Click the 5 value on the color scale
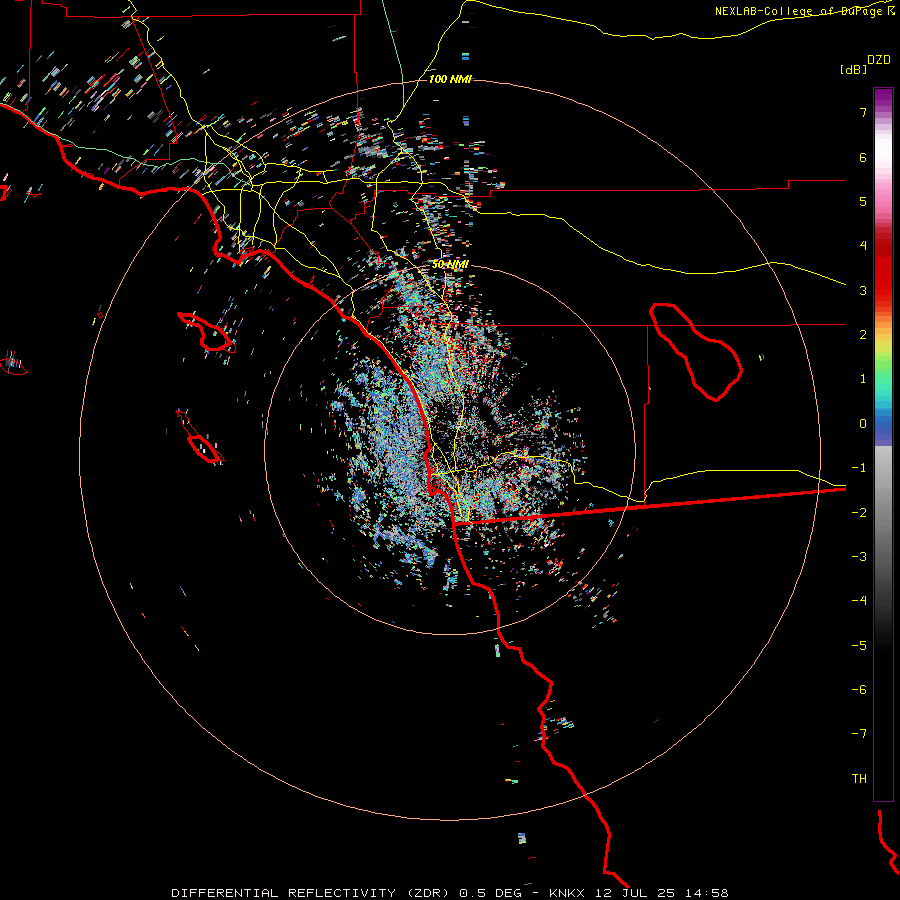Screen dimensions: 900x900 pos(863,201)
